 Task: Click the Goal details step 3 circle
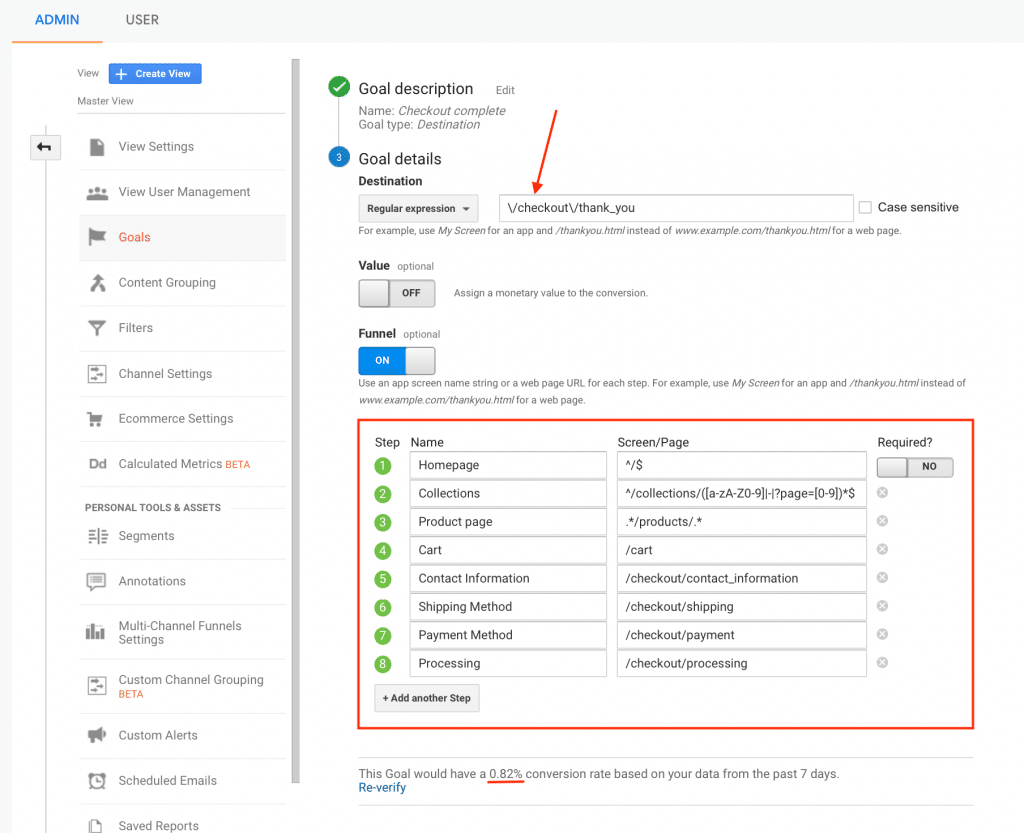point(339,157)
